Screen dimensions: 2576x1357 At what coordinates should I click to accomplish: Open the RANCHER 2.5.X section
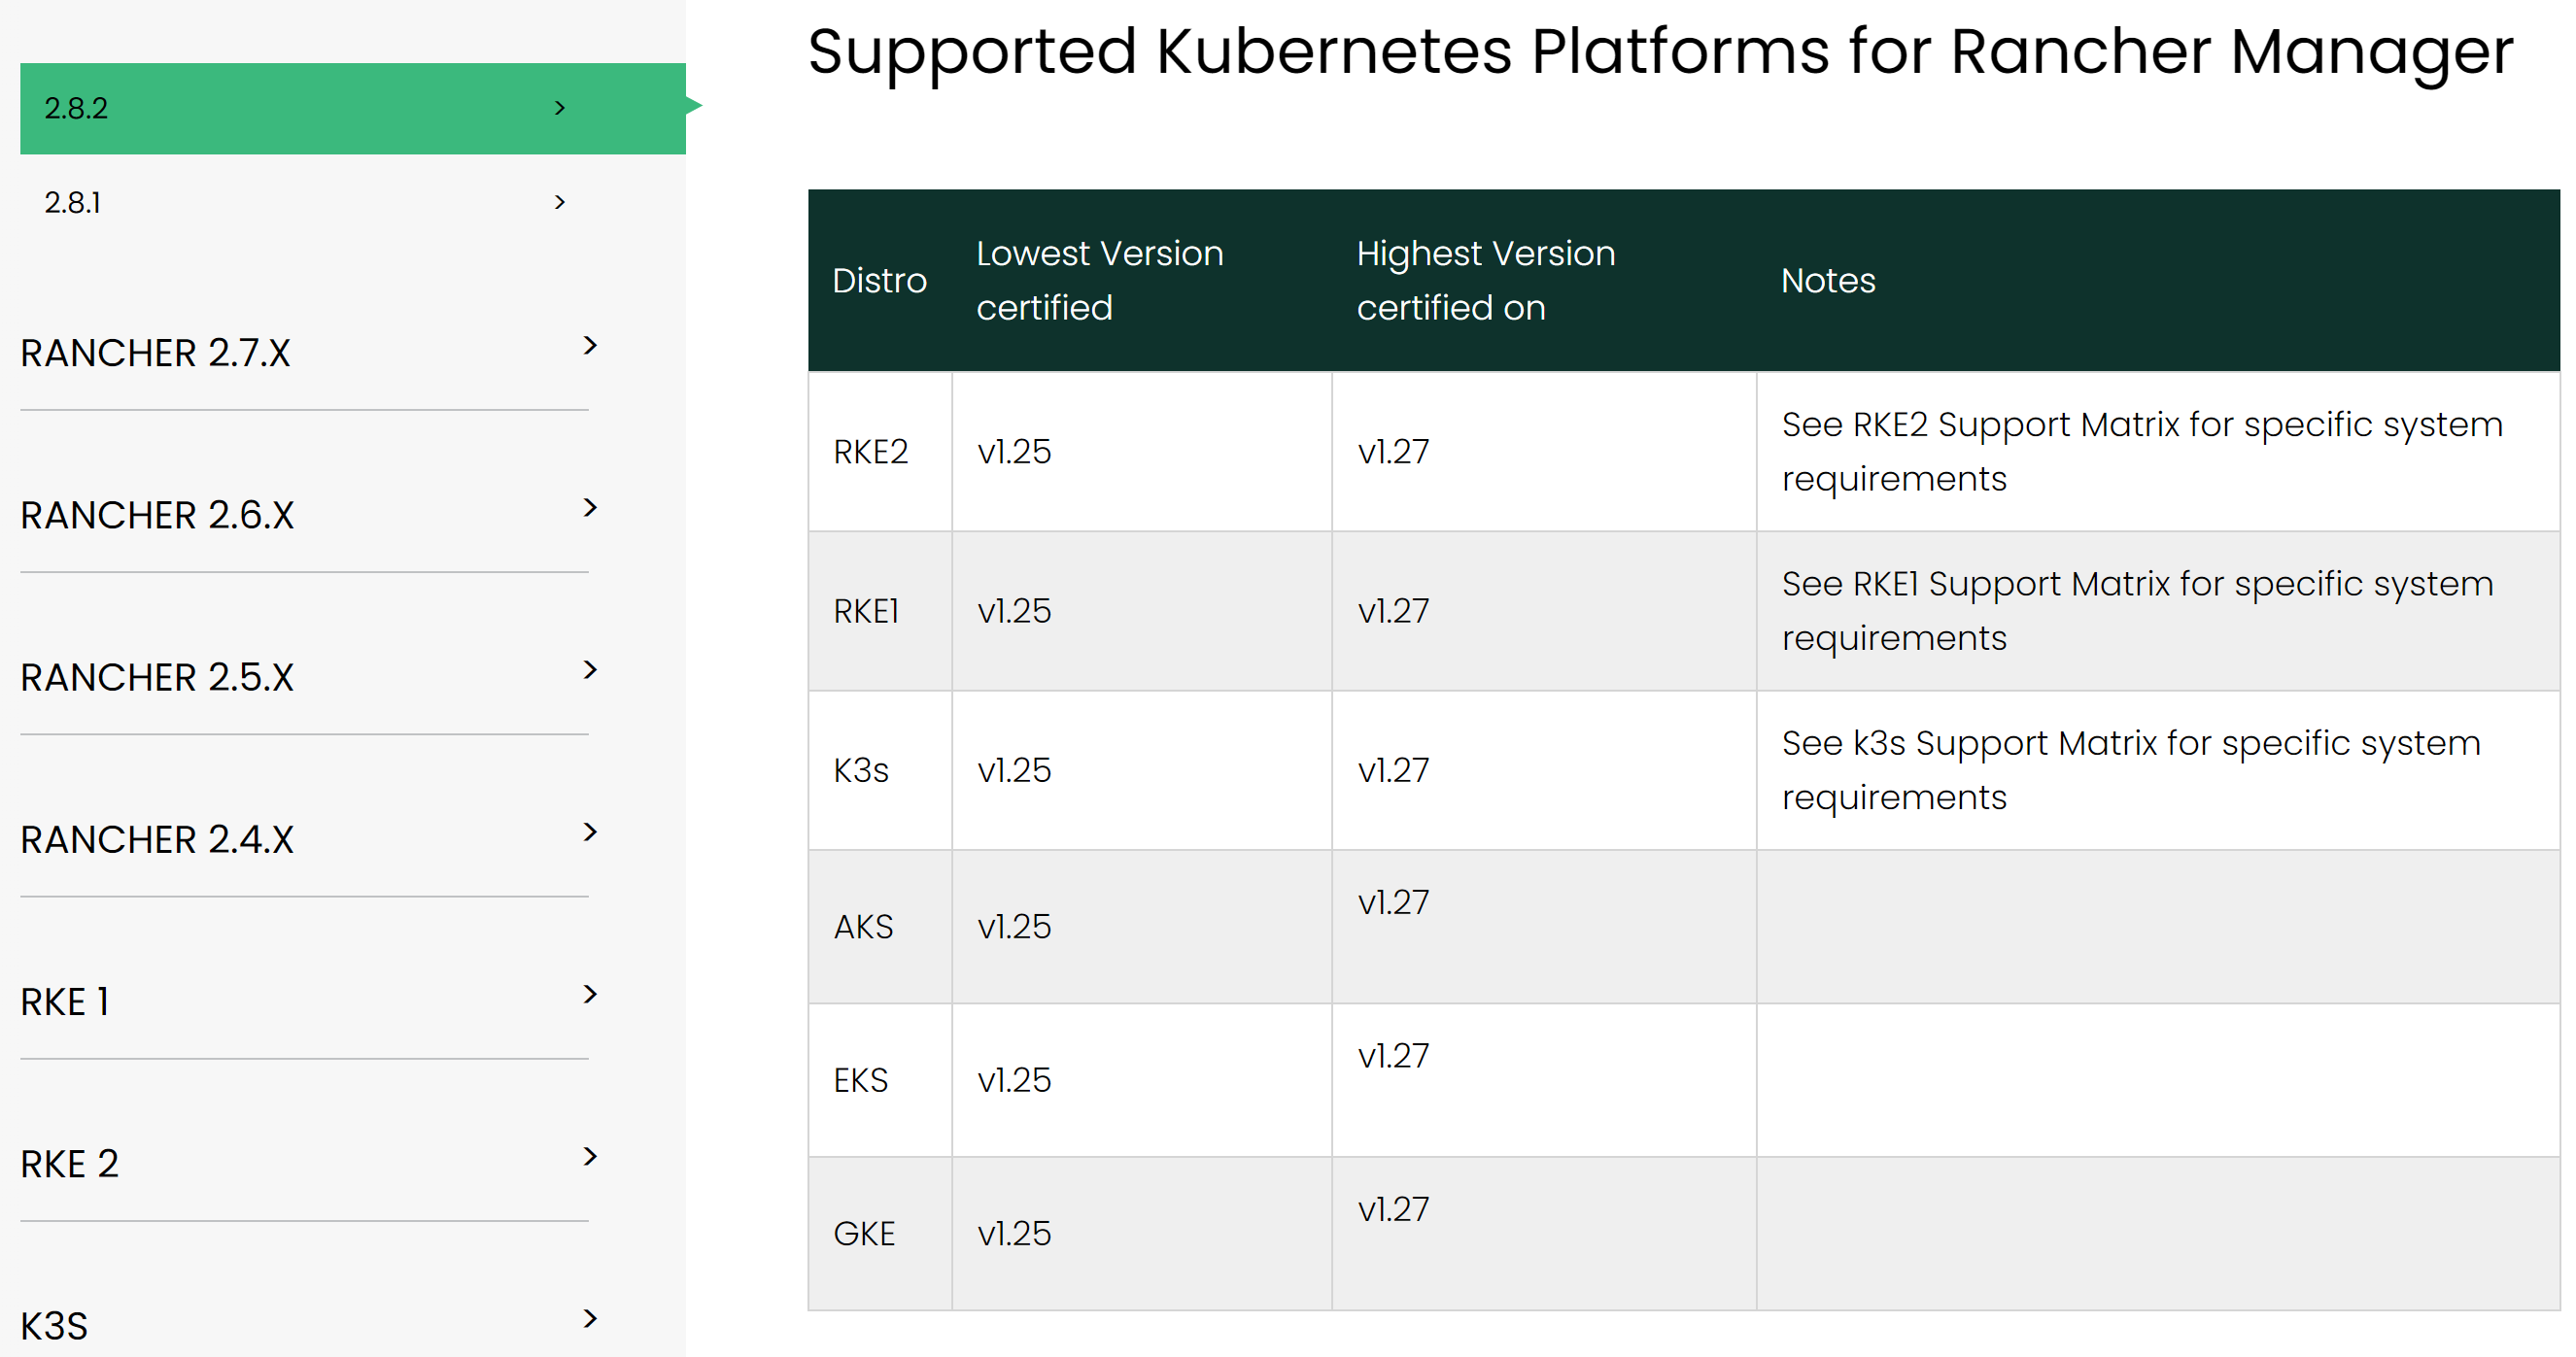click(x=157, y=677)
